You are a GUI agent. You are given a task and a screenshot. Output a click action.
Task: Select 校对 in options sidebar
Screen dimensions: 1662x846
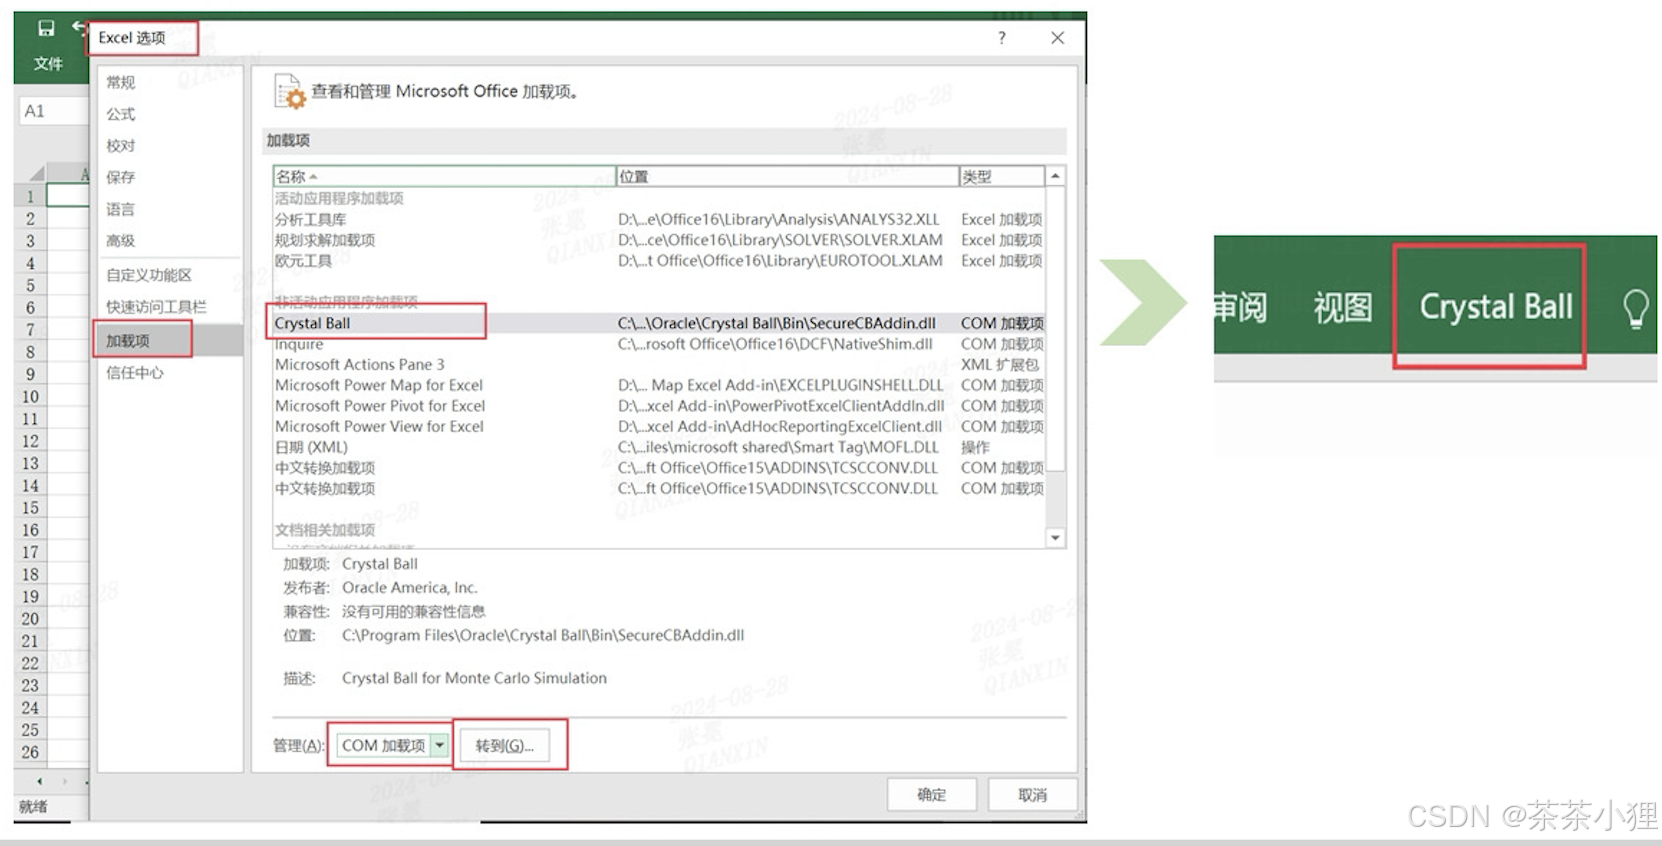coord(121,146)
